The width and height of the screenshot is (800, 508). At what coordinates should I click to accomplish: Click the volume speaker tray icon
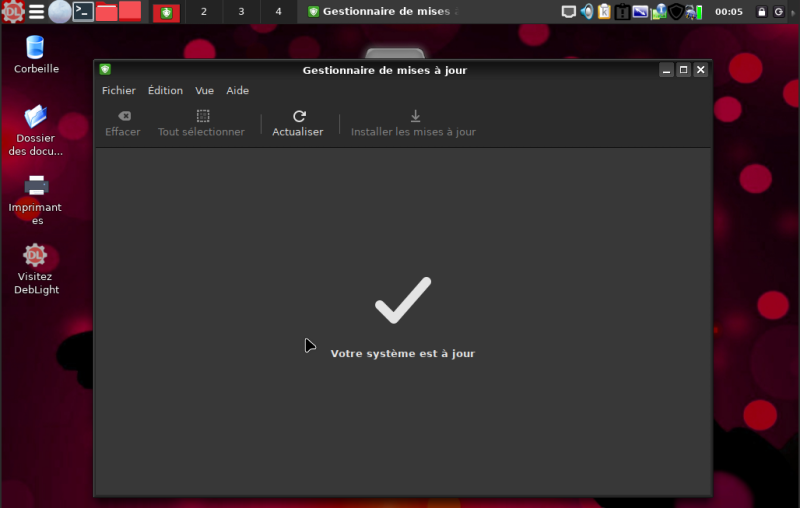click(x=587, y=12)
